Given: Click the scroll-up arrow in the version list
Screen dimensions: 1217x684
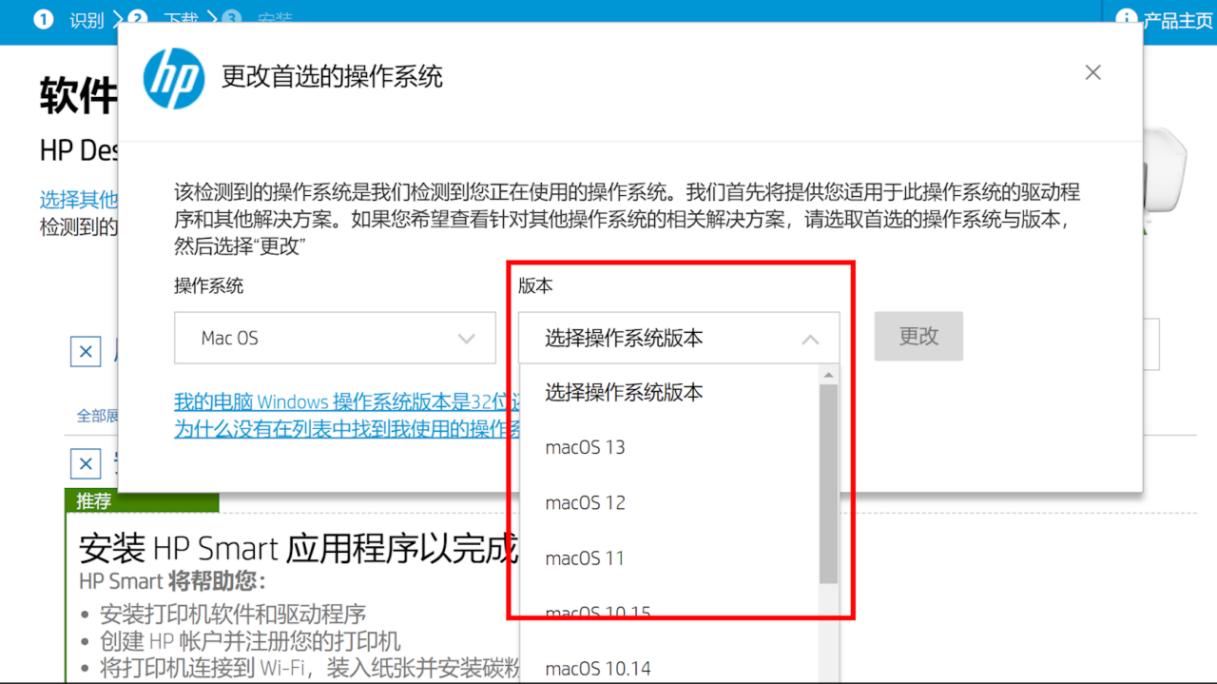Looking at the screenshot, I should (x=828, y=374).
